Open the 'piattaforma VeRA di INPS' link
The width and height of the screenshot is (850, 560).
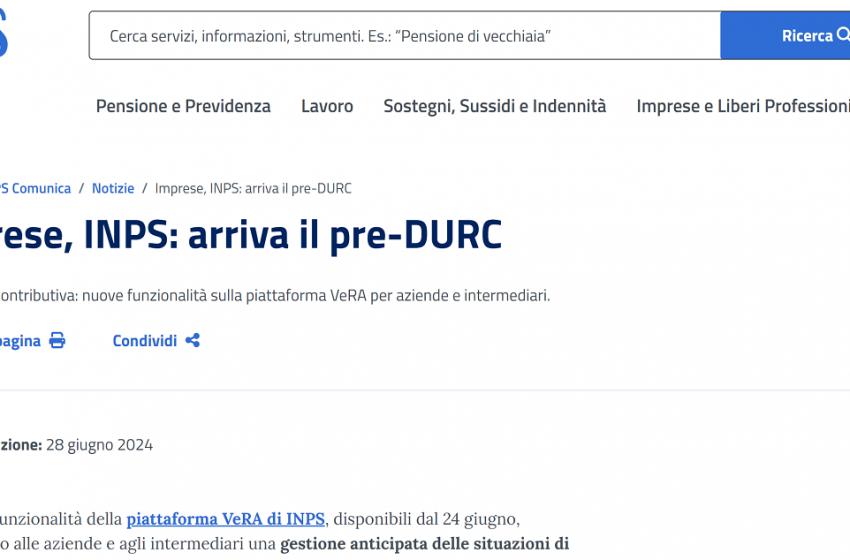point(225,518)
